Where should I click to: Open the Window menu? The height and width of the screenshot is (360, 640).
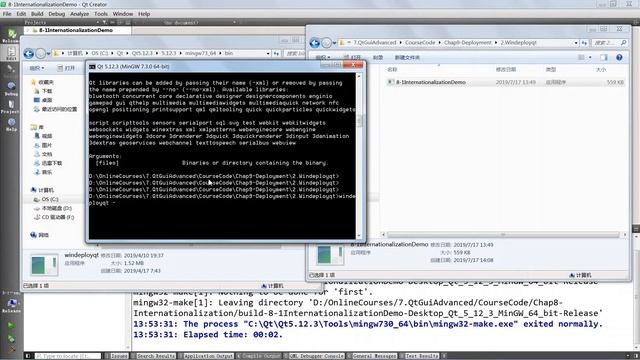pyautogui.click(x=122, y=14)
